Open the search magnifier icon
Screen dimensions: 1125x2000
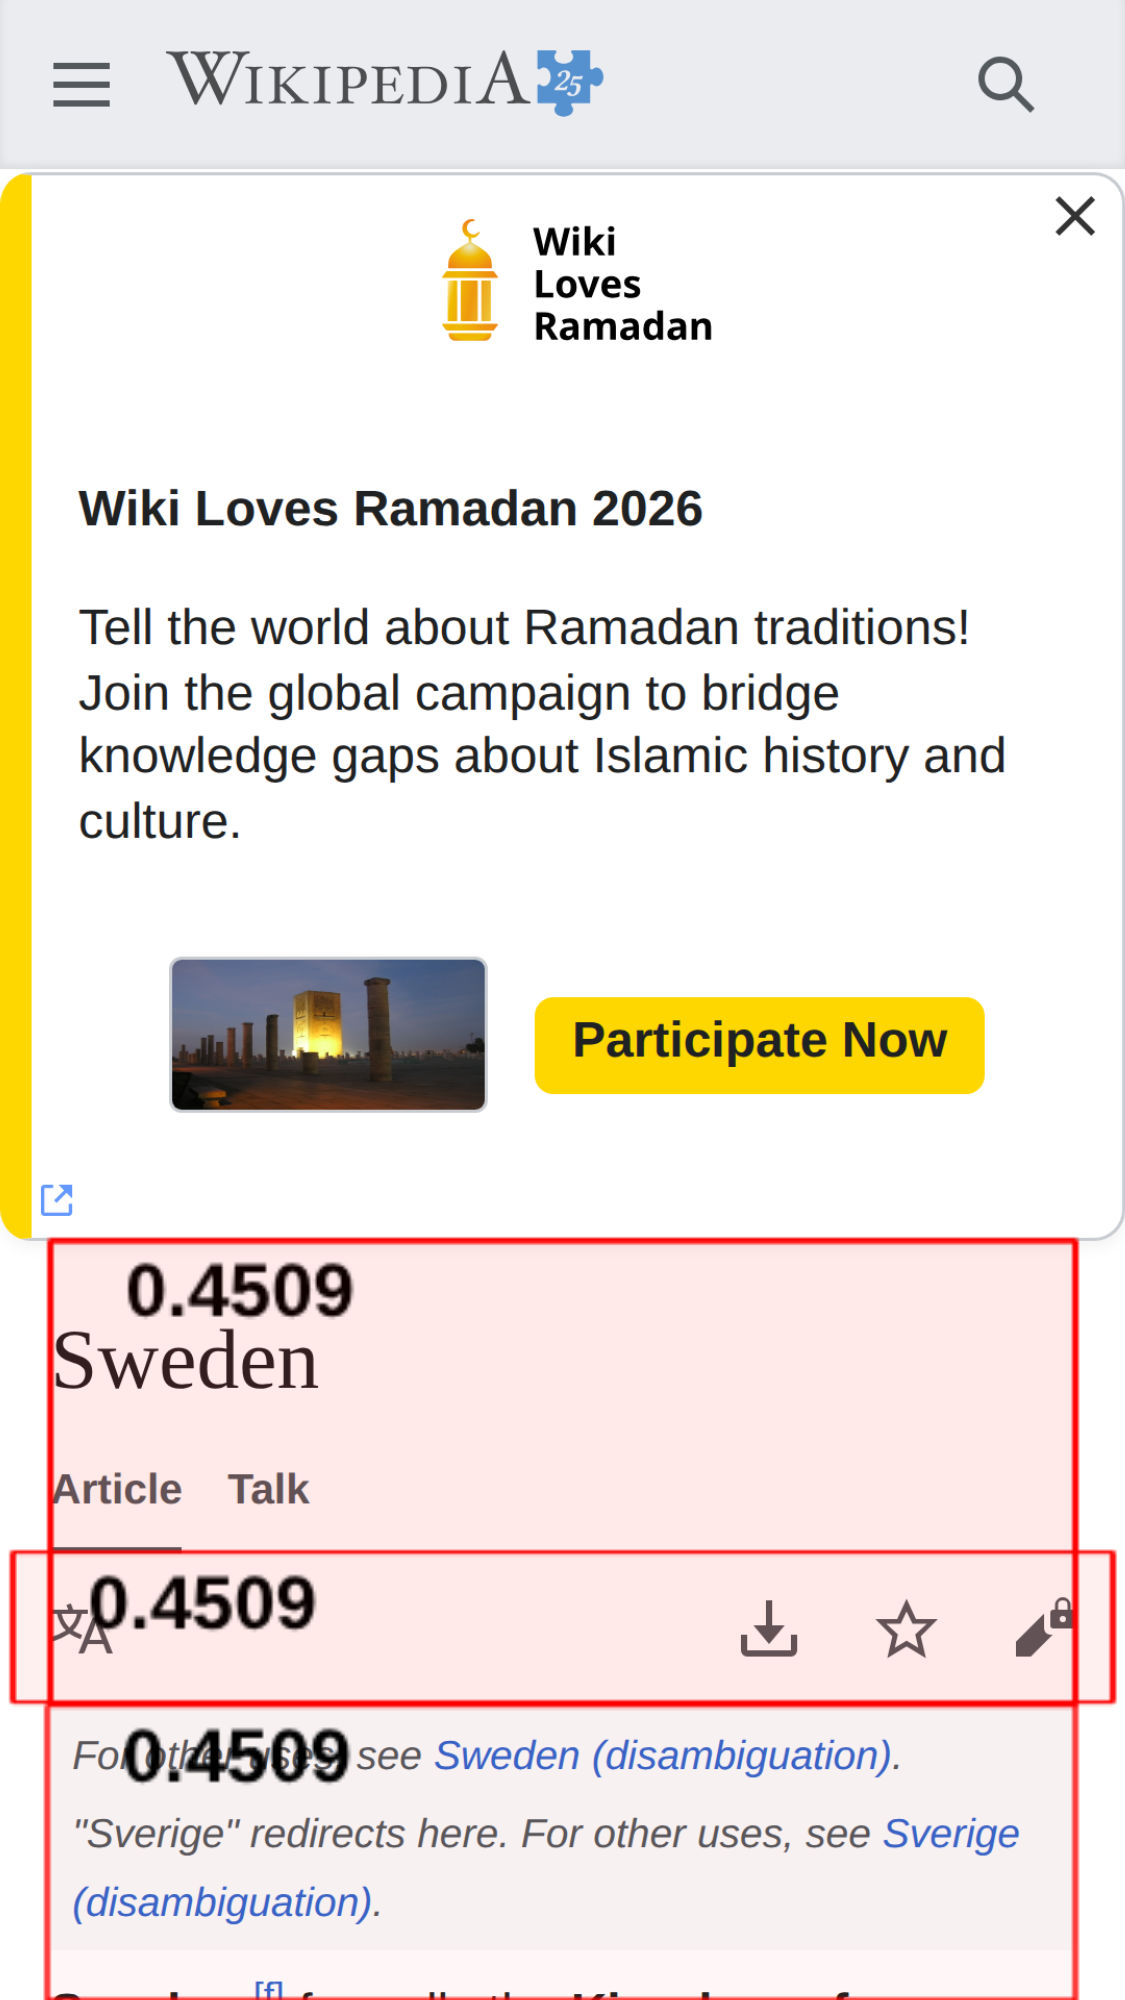(x=1005, y=84)
